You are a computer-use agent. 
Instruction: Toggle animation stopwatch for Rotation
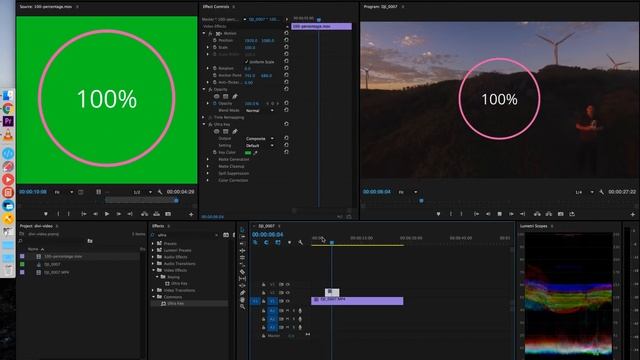click(215, 68)
